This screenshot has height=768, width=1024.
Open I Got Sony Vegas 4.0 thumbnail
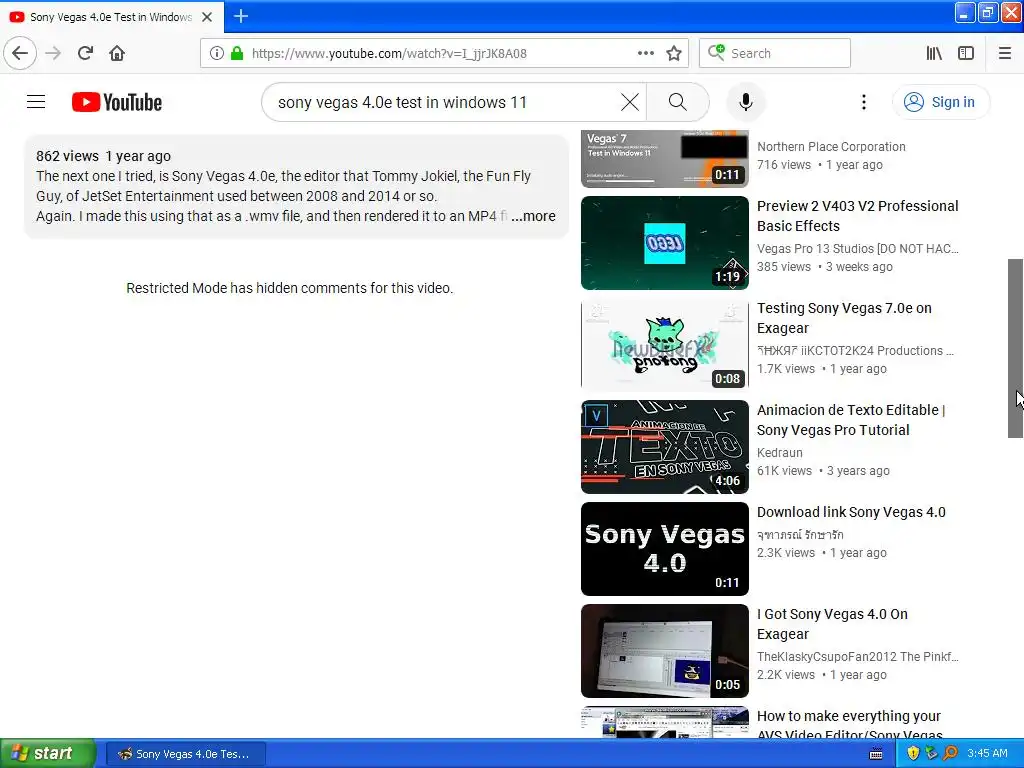665,650
